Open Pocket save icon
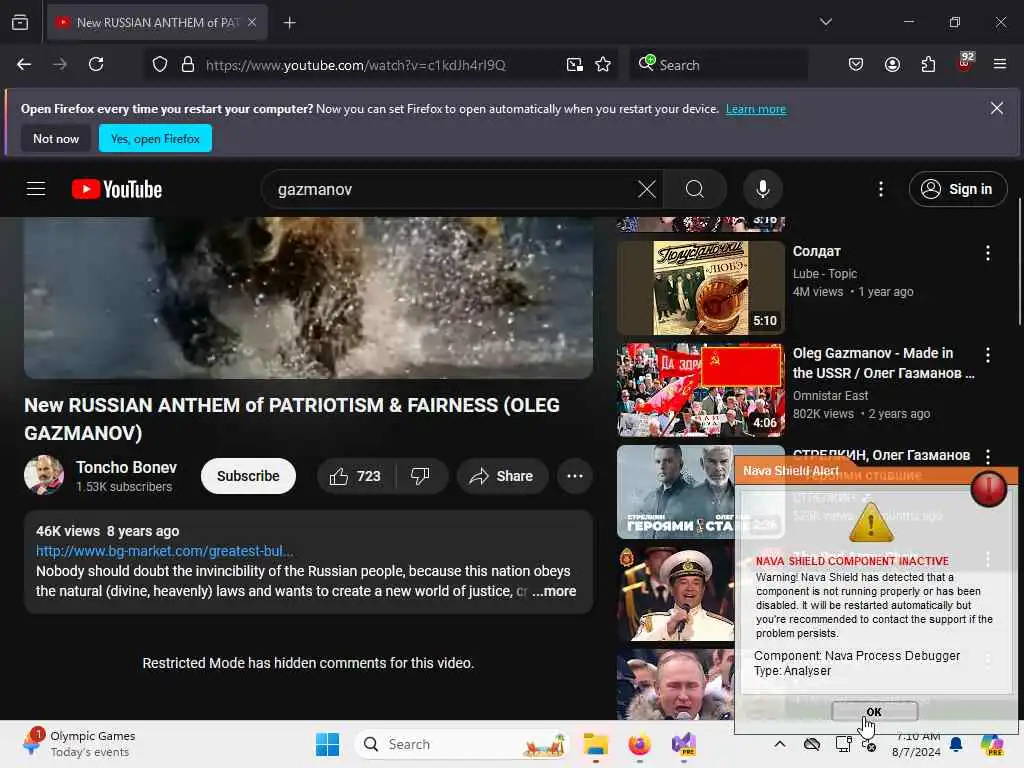The height and width of the screenshot is (768, 1024). [x=856, y=64]
